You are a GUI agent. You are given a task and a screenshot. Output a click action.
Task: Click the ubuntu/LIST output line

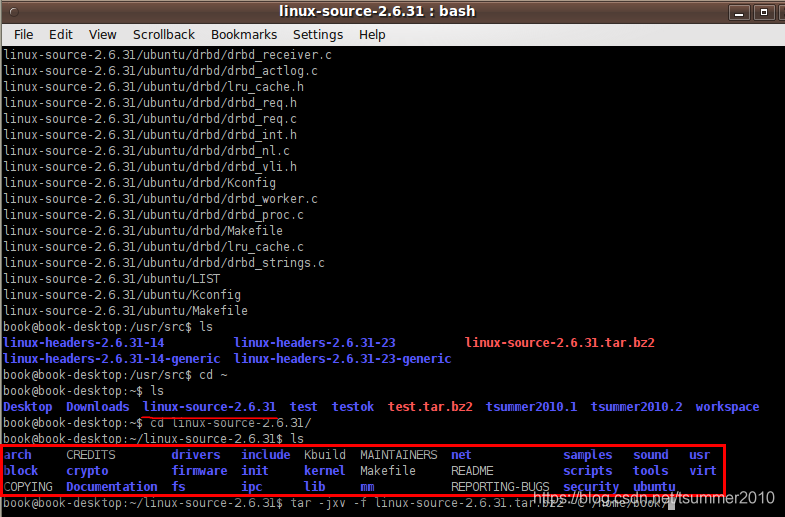click(112, 279)
